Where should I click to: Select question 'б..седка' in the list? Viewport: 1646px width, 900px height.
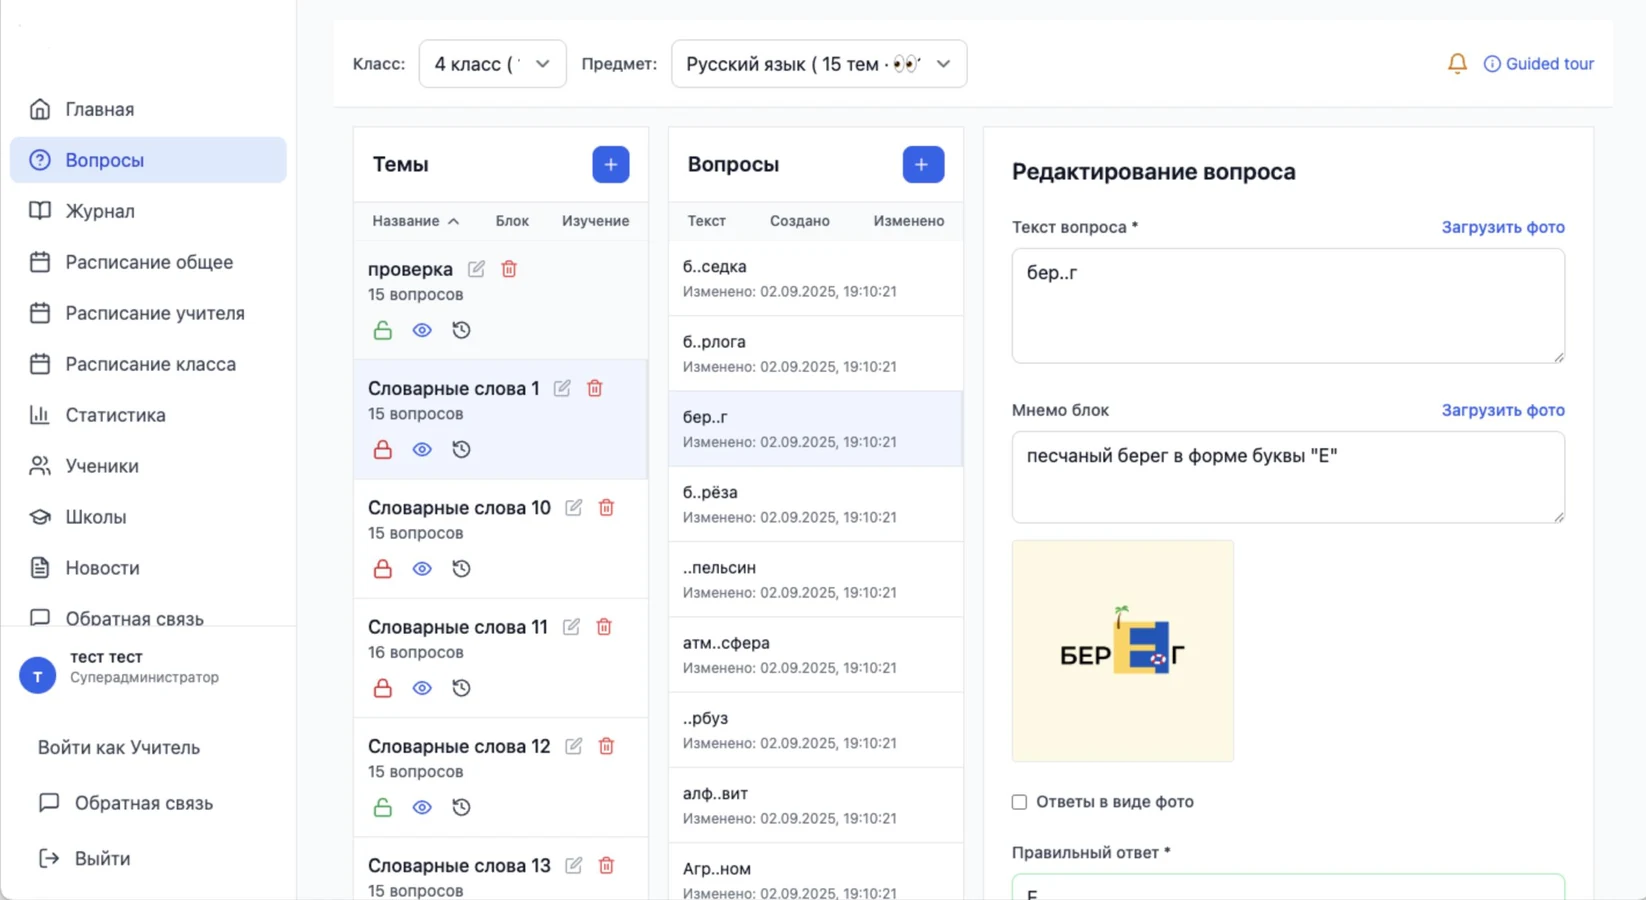click(816, 279)
